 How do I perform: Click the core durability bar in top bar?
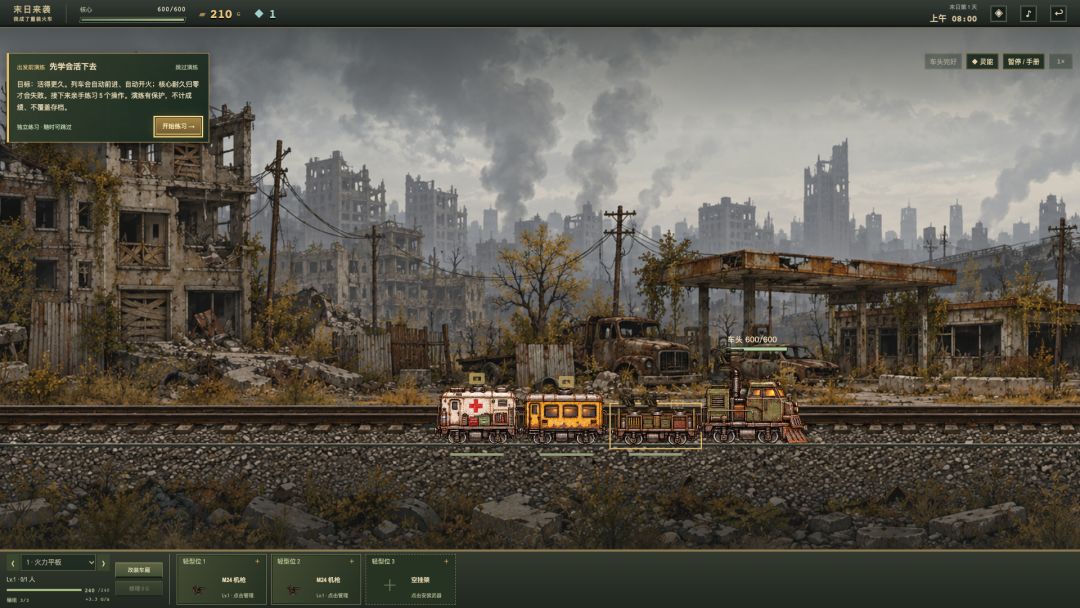[x=132, y=20]
